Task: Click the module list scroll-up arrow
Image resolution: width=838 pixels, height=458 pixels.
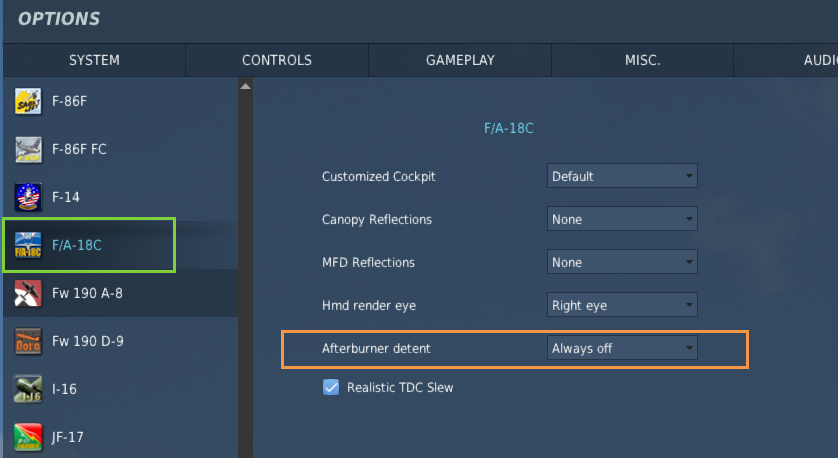Action: pyautogui.click(x=245, y=86)
